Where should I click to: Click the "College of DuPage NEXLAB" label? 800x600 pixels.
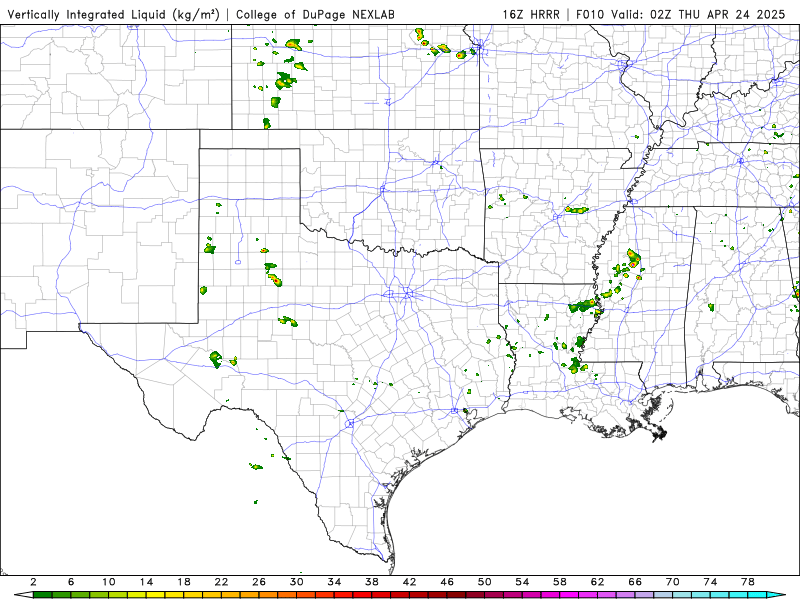pyautogui.click(x=315, y=14)
